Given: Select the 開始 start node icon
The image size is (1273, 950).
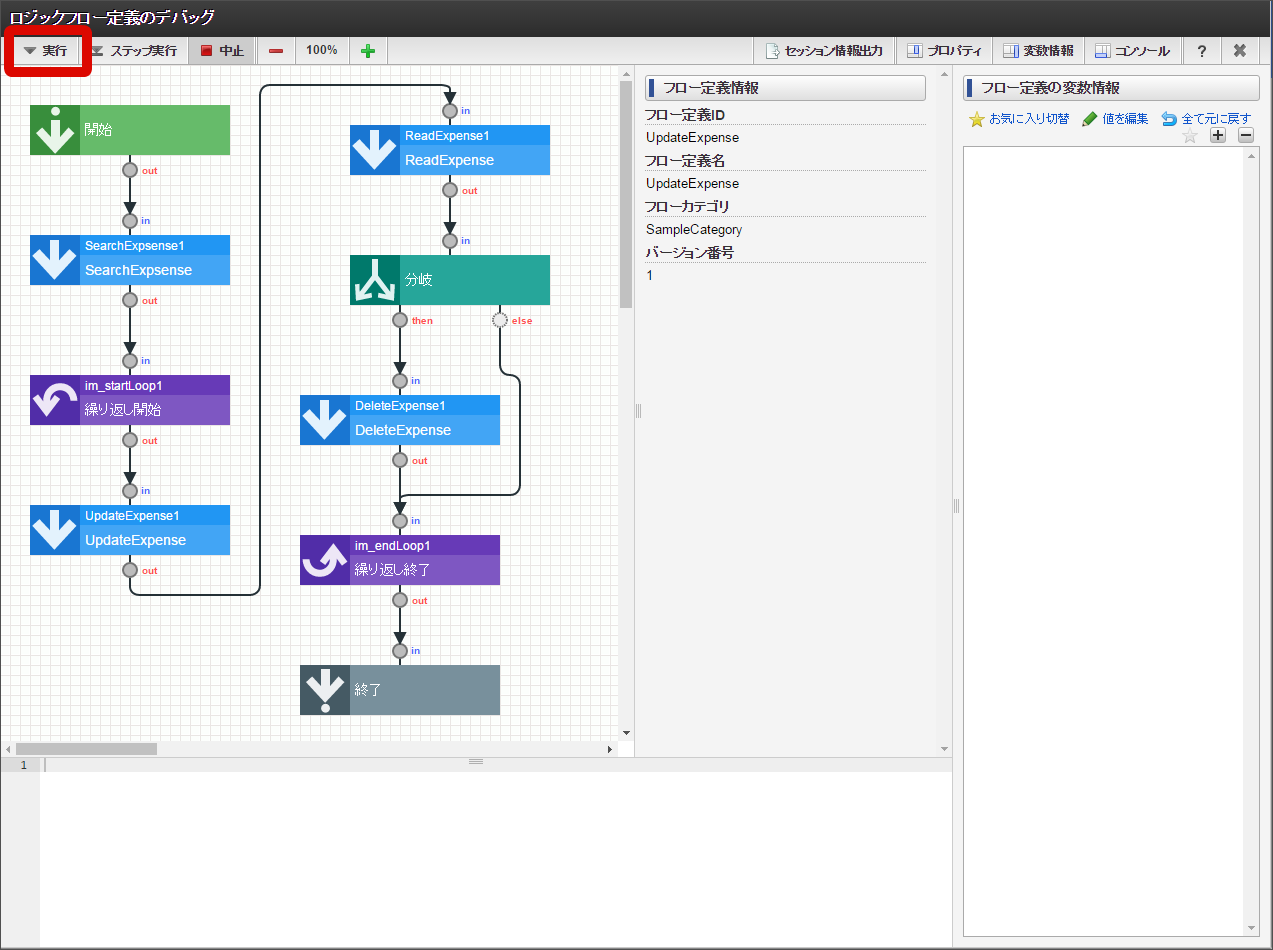Looking at the screenshot, I should click(55, 130).
